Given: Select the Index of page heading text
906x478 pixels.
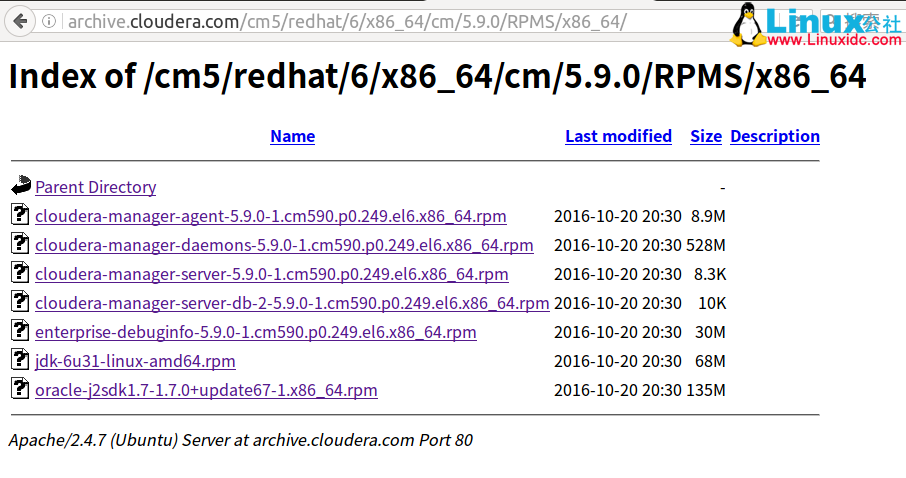Looking at the screenshot, I should pos(437,77).
